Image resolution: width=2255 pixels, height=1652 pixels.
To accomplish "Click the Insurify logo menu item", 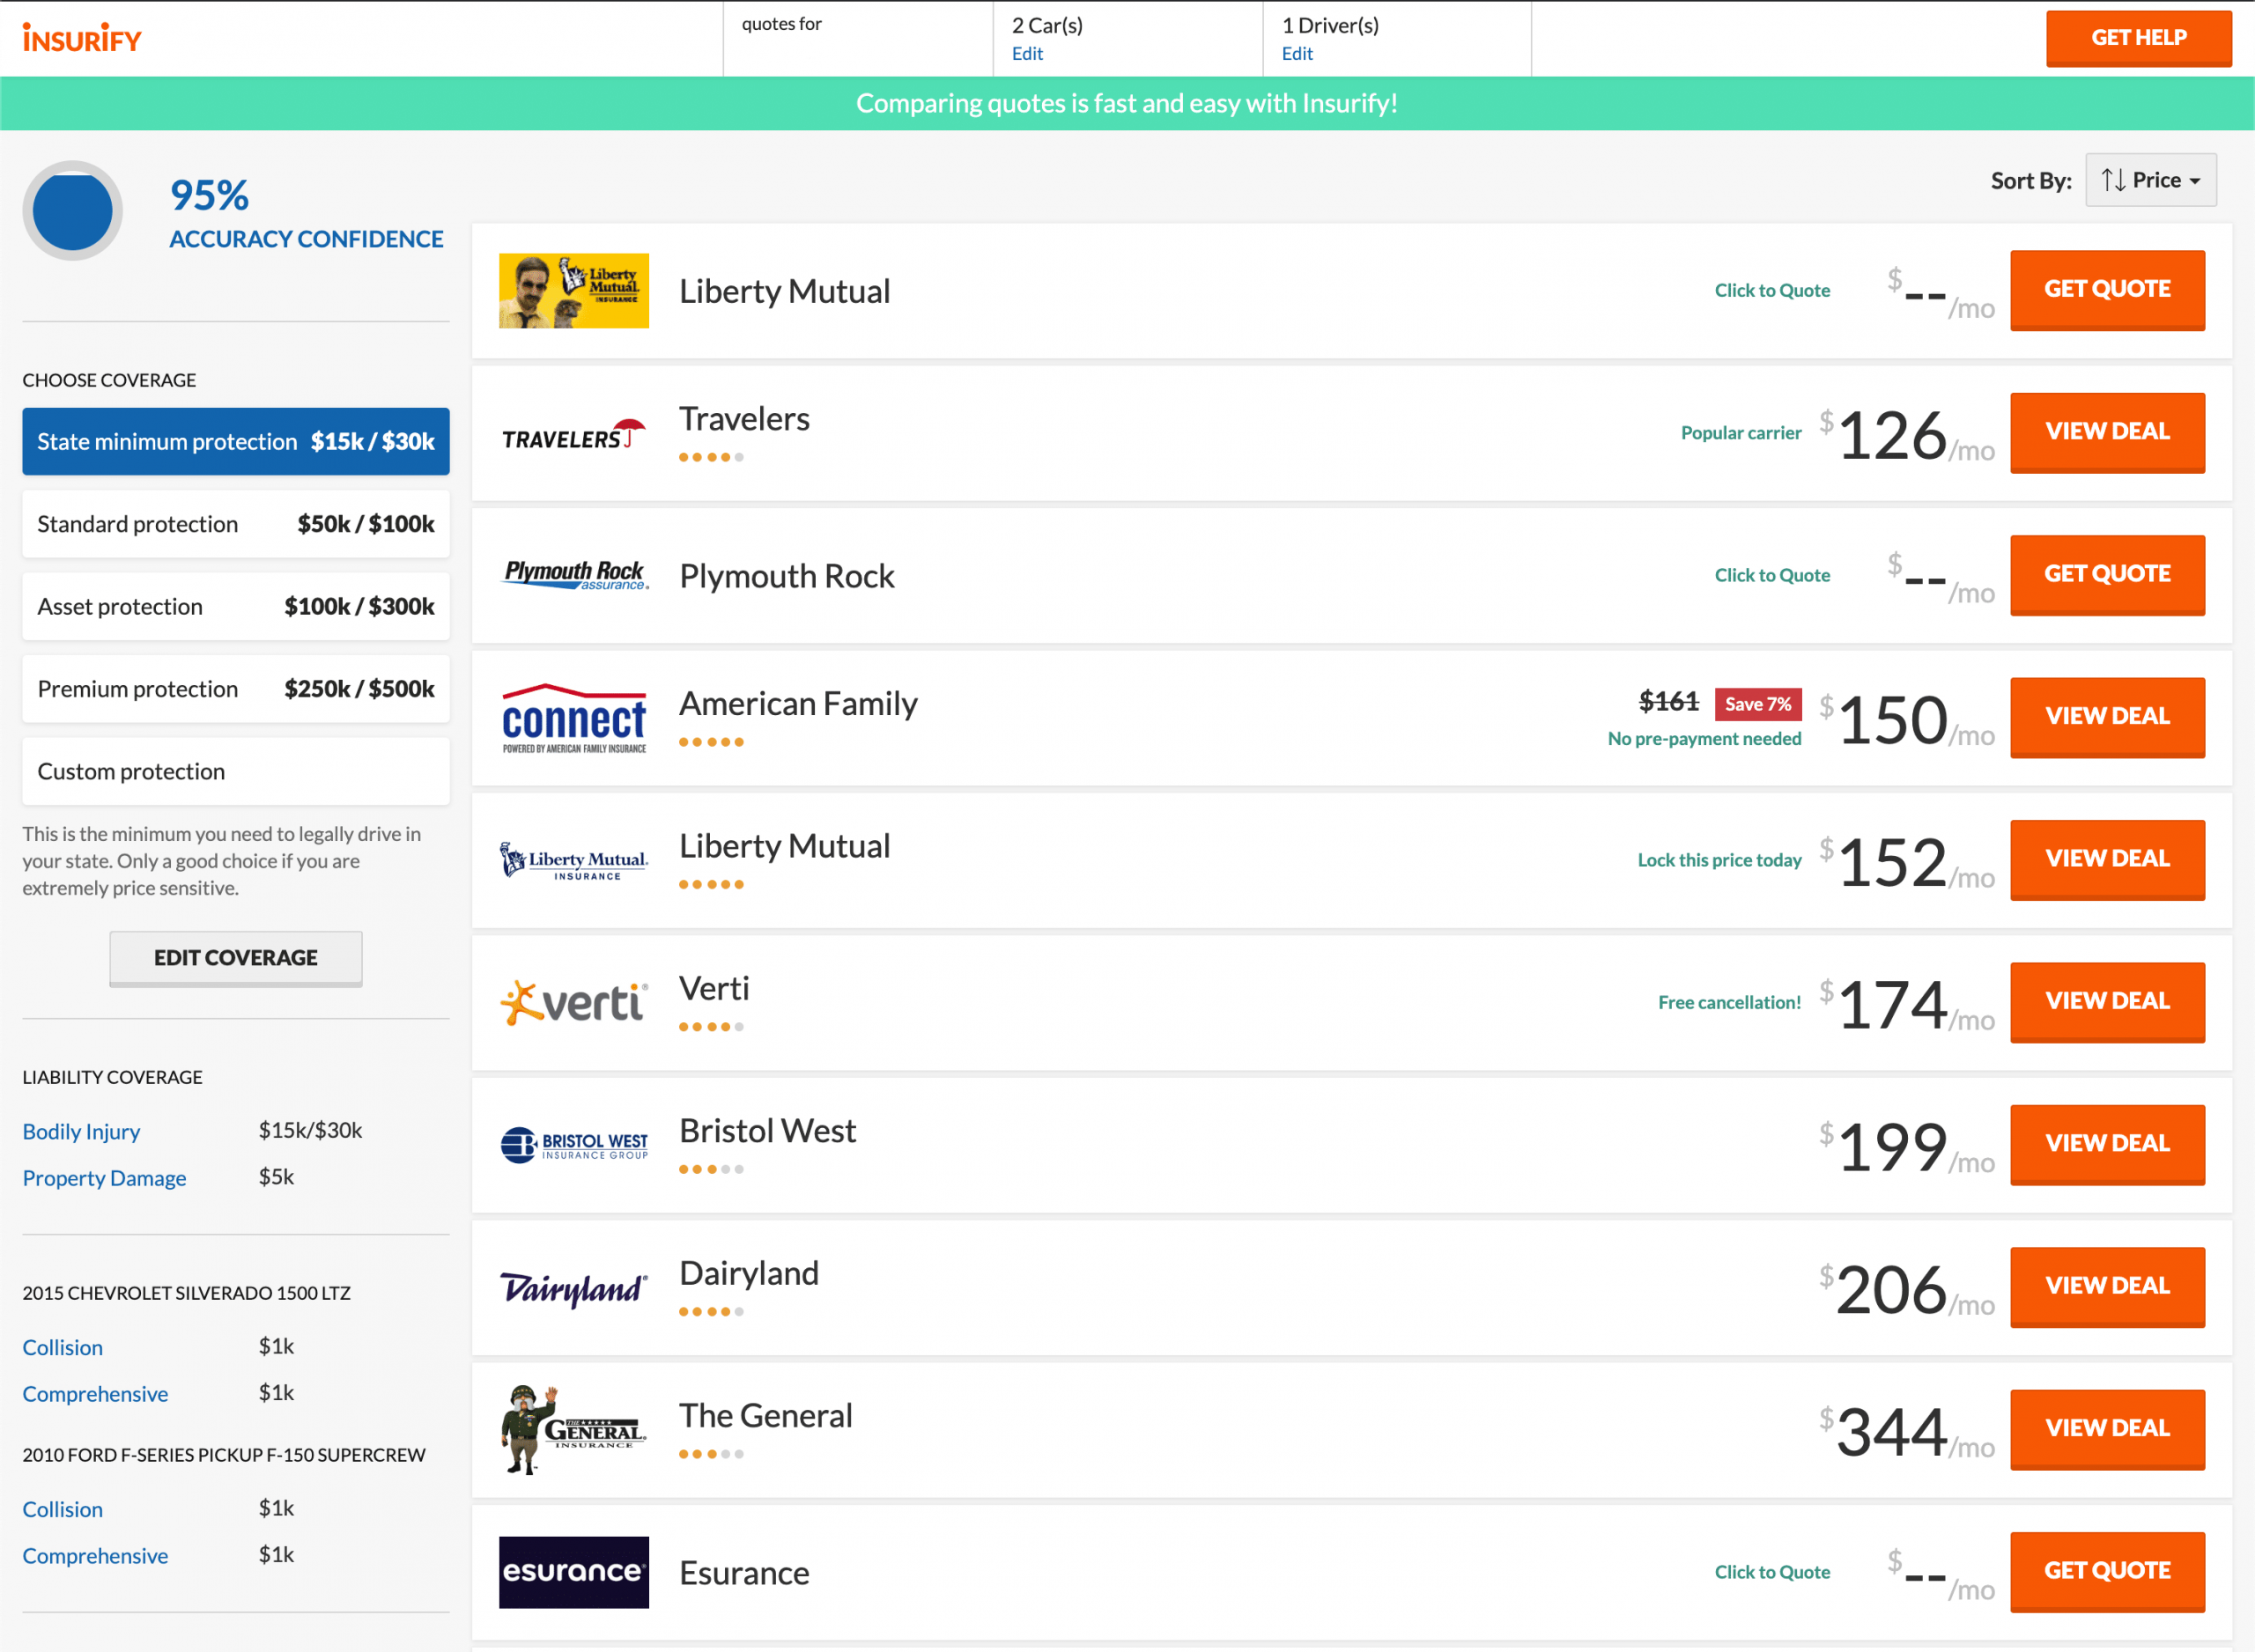I will [x=84, y=37].
